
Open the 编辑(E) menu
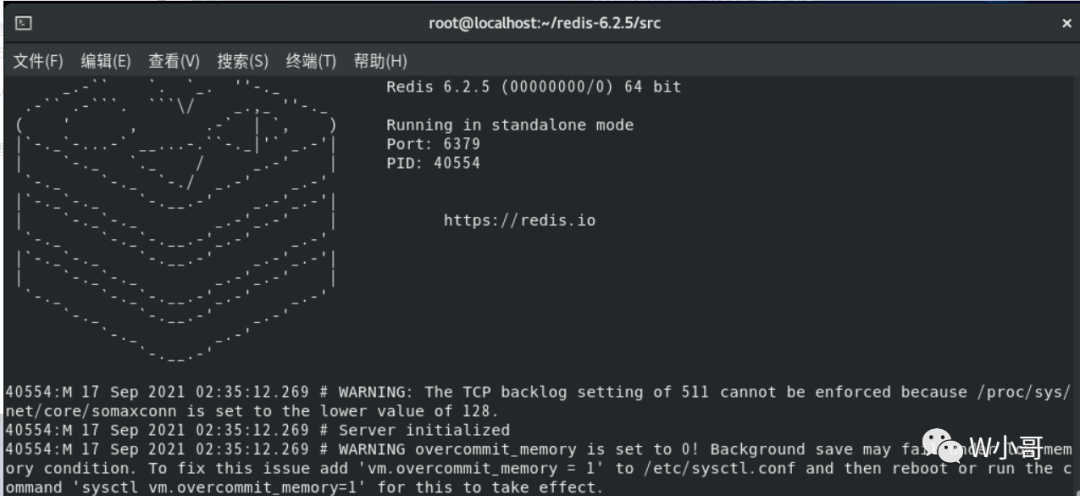tap(105, 61)
